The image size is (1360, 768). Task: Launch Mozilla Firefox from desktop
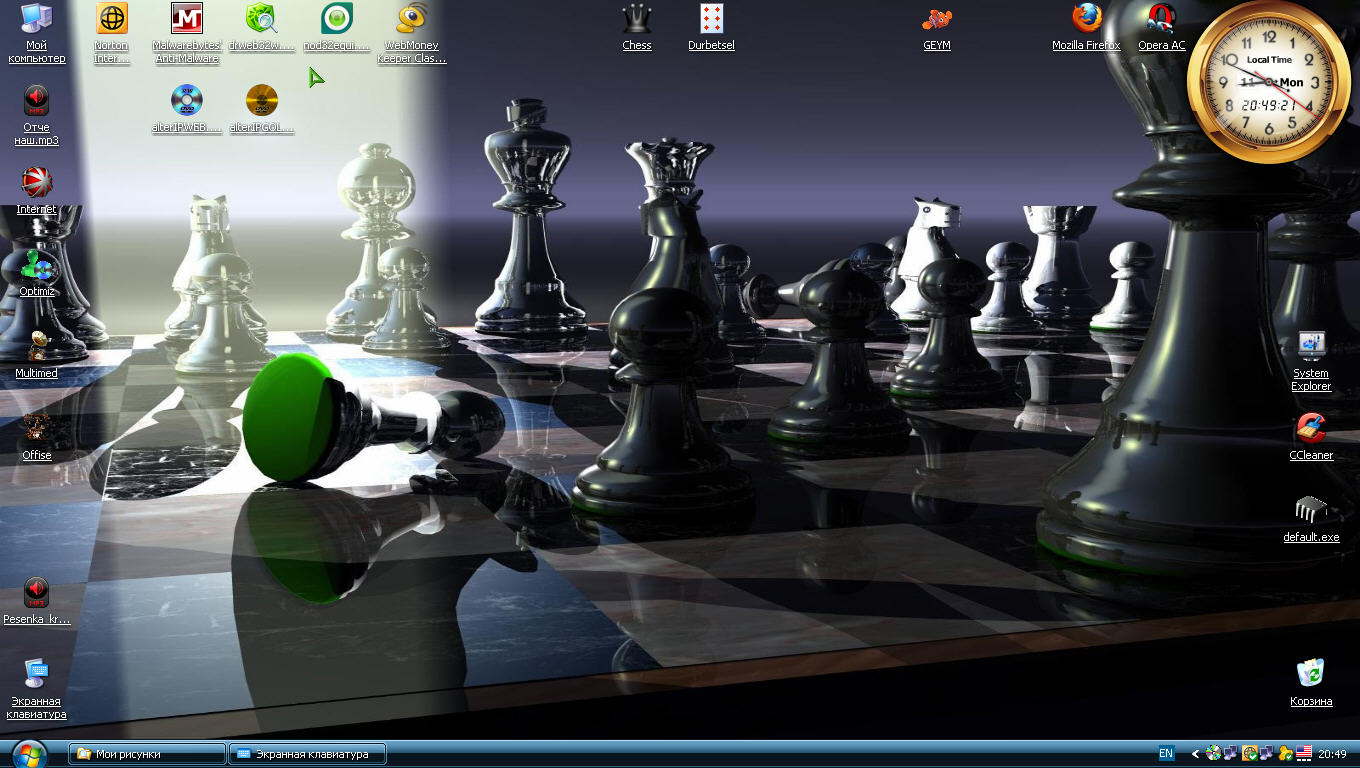coord(1087,28)
